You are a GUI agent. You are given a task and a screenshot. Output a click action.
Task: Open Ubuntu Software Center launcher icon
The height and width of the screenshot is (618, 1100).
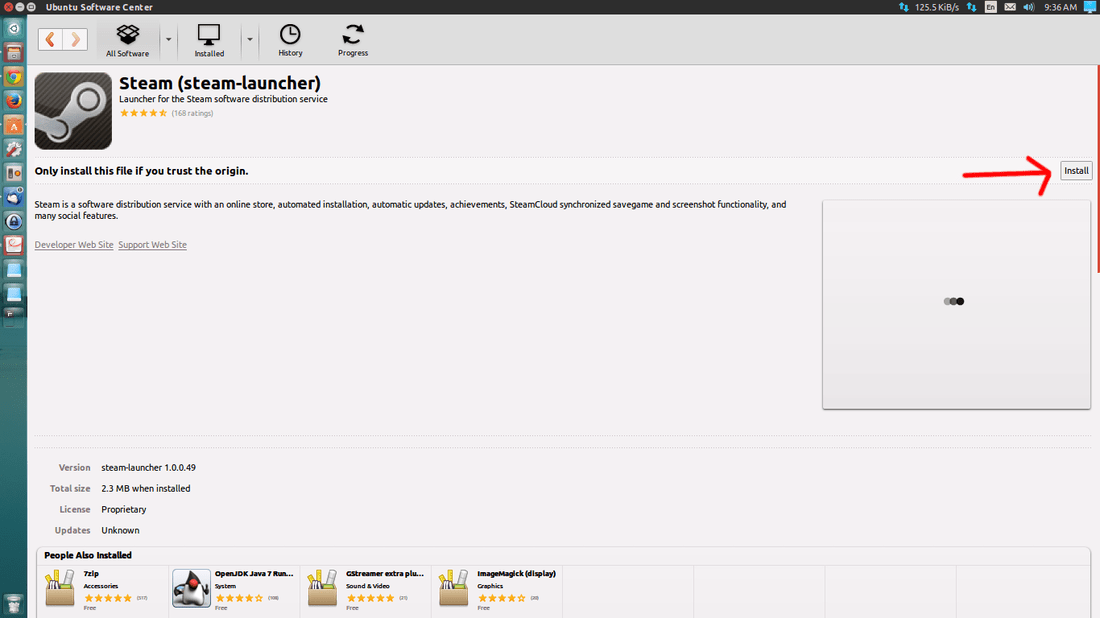tap(13, 125)
